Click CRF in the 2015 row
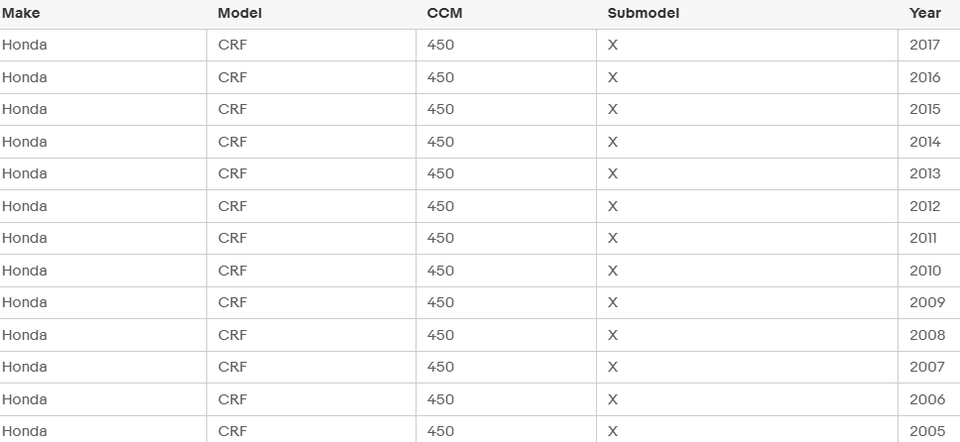Screen dimensions: 960x442 (x=232, y=109)
